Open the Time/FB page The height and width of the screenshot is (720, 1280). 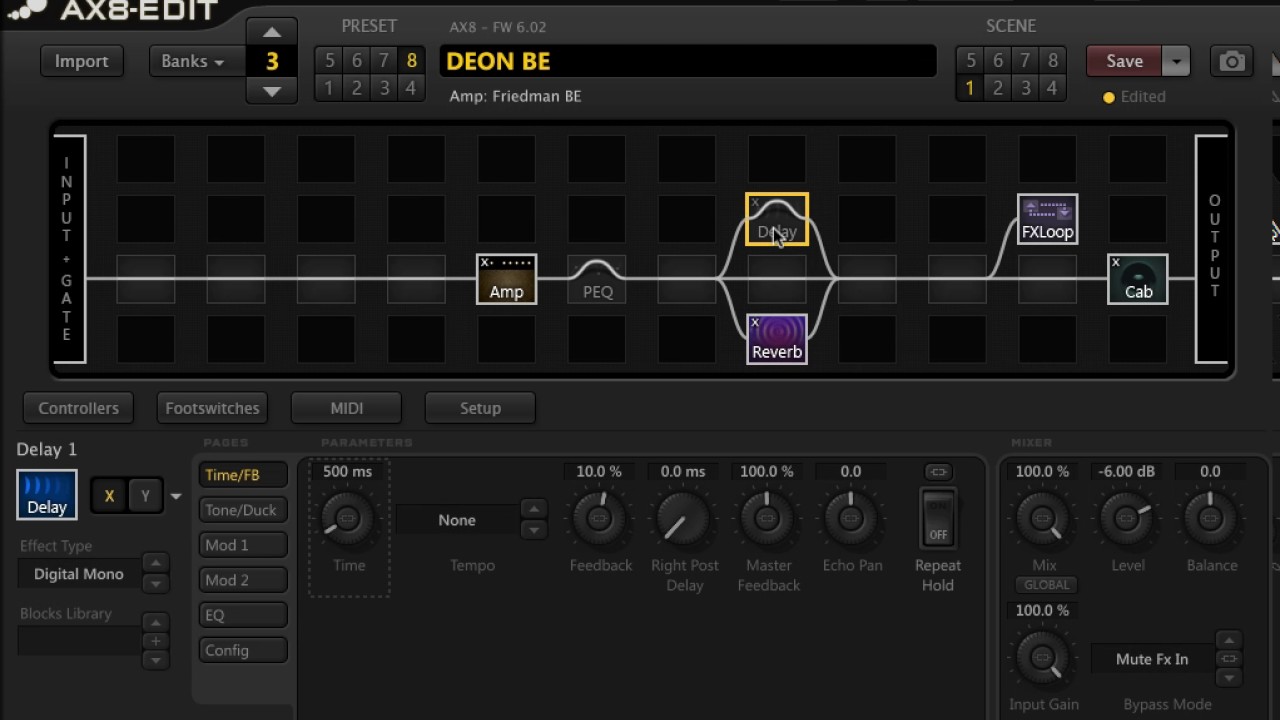tap(243, 475)
